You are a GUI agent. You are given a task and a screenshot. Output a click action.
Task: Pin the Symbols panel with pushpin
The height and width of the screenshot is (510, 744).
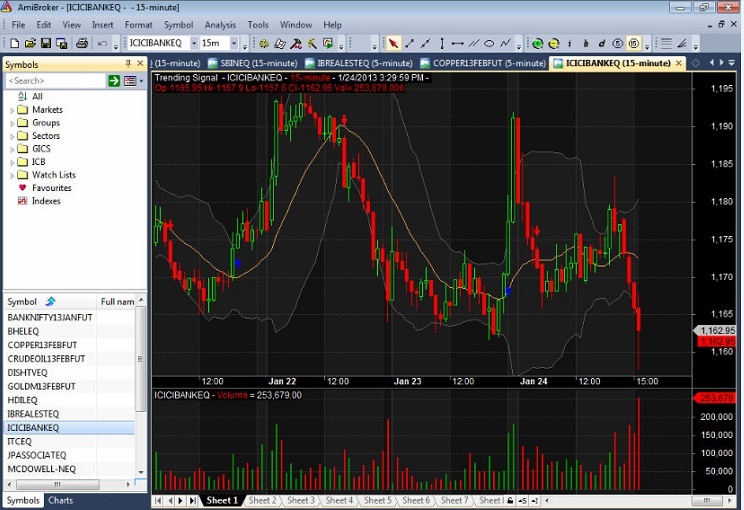(x=128, y=64)
